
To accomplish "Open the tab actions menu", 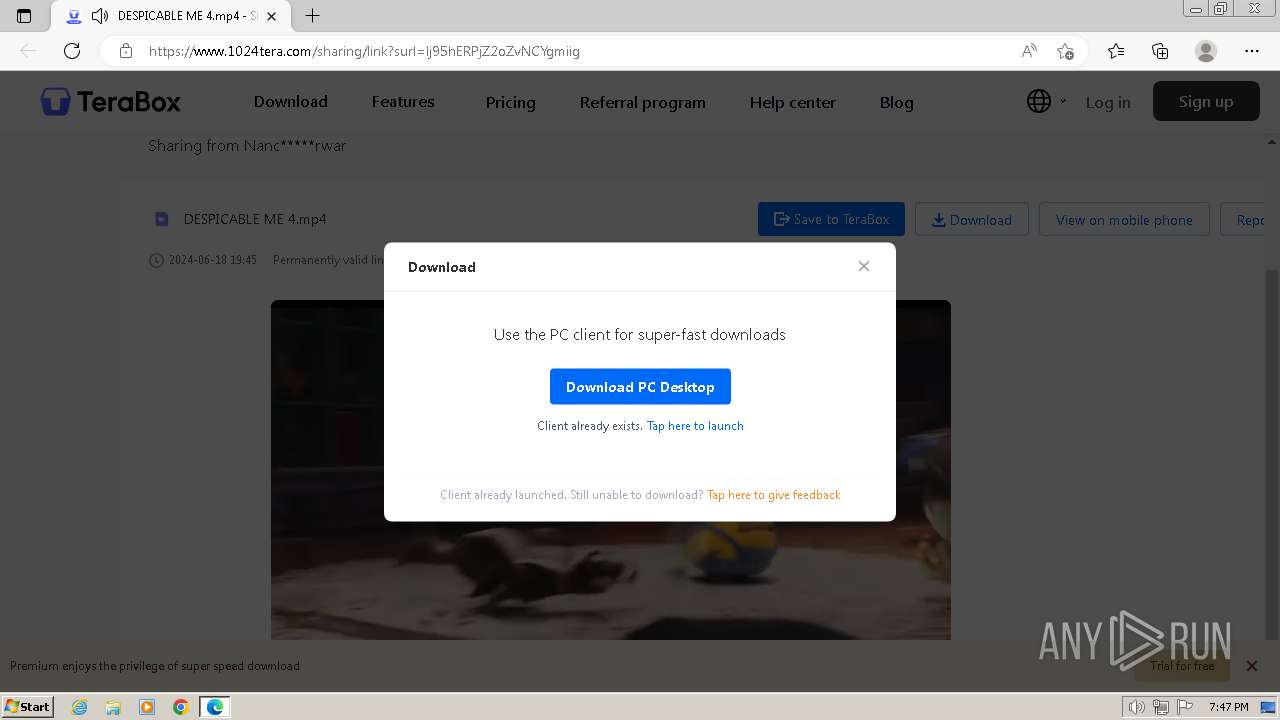I will click(x=24, y=16).
